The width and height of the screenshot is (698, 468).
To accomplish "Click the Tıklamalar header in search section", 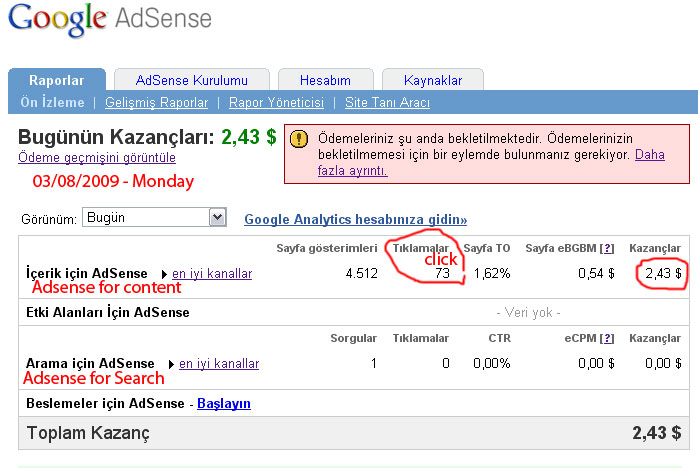I will coord(421,338).
